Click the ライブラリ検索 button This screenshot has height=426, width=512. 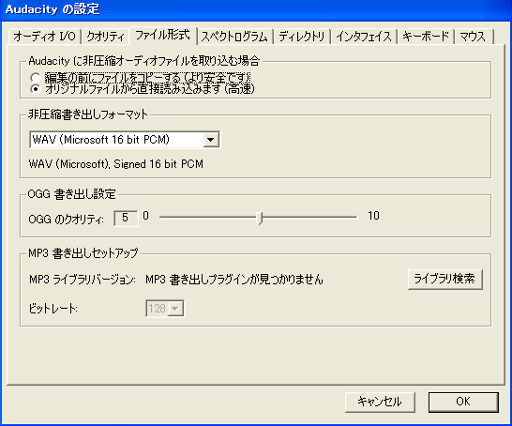tap(445, 279)
